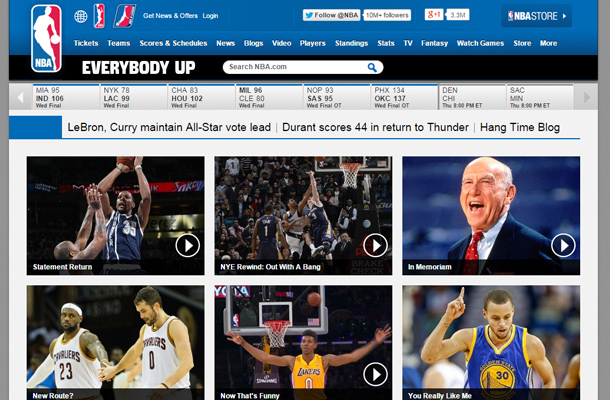
Task: Play the In Memoriam video
Action: [563, 245]
